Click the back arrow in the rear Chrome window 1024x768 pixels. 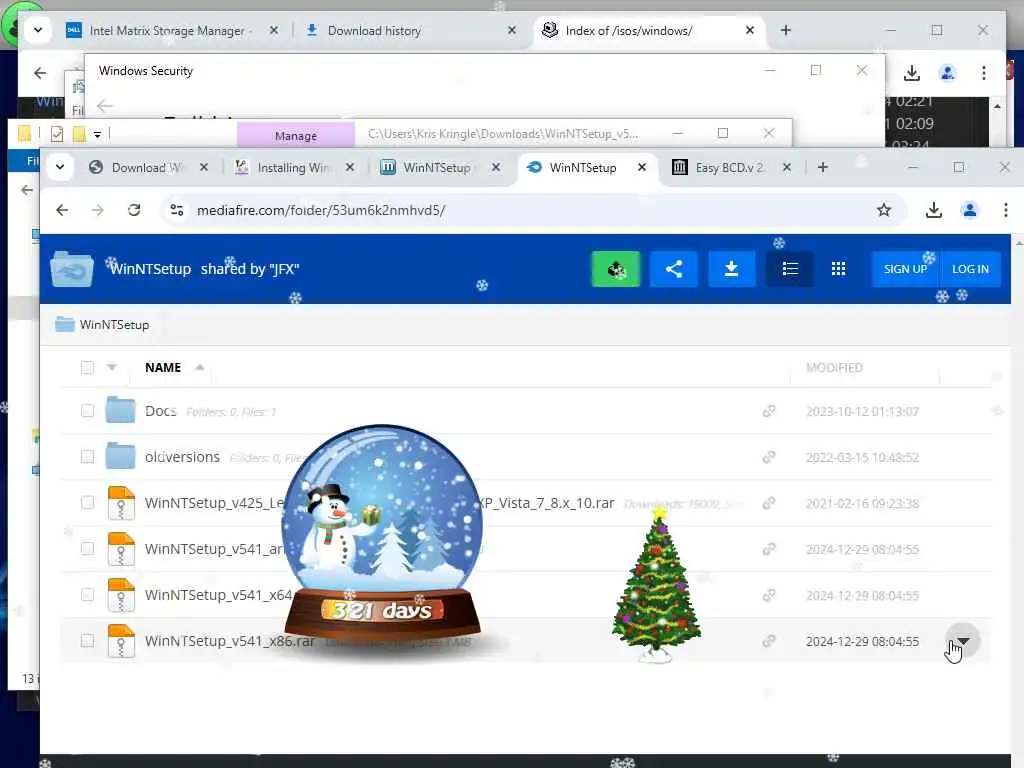click(40, 73)
